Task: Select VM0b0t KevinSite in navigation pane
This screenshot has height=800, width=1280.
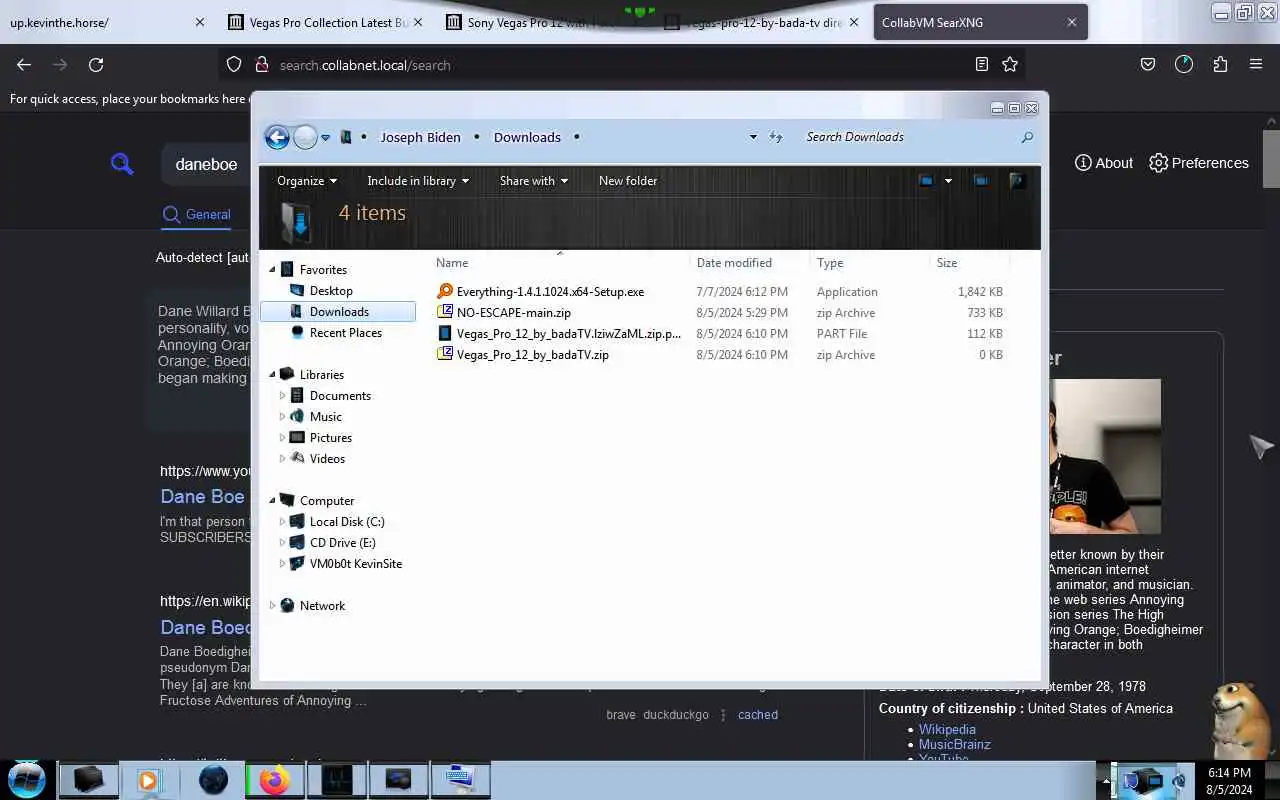Action: click(356, 564)
